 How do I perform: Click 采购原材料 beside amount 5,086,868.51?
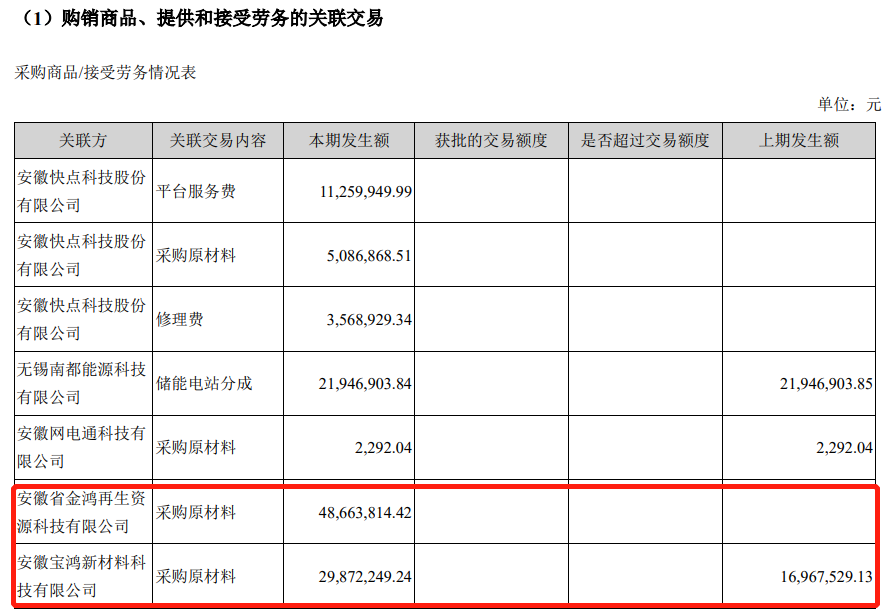195,256
